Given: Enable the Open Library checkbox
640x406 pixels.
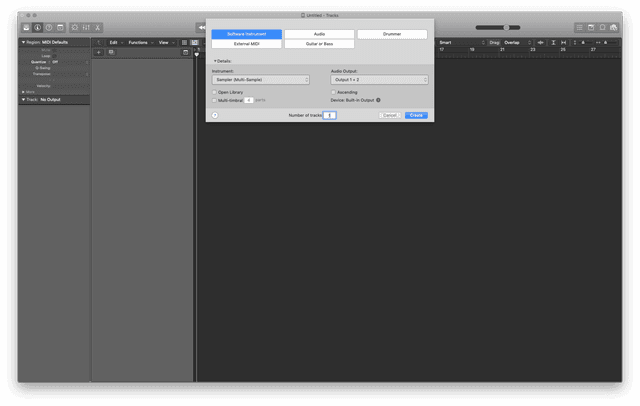Looking at the screenshot, I should pyautogui.click(x=214, y=92).
